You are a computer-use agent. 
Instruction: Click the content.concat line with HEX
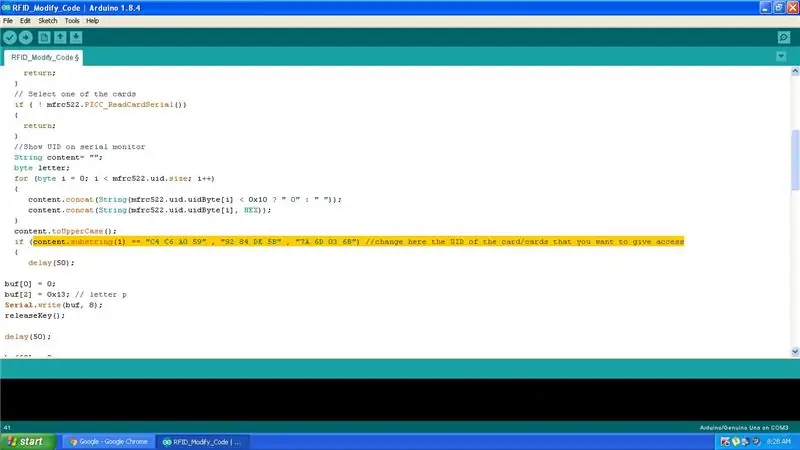(x=149, y=210)
